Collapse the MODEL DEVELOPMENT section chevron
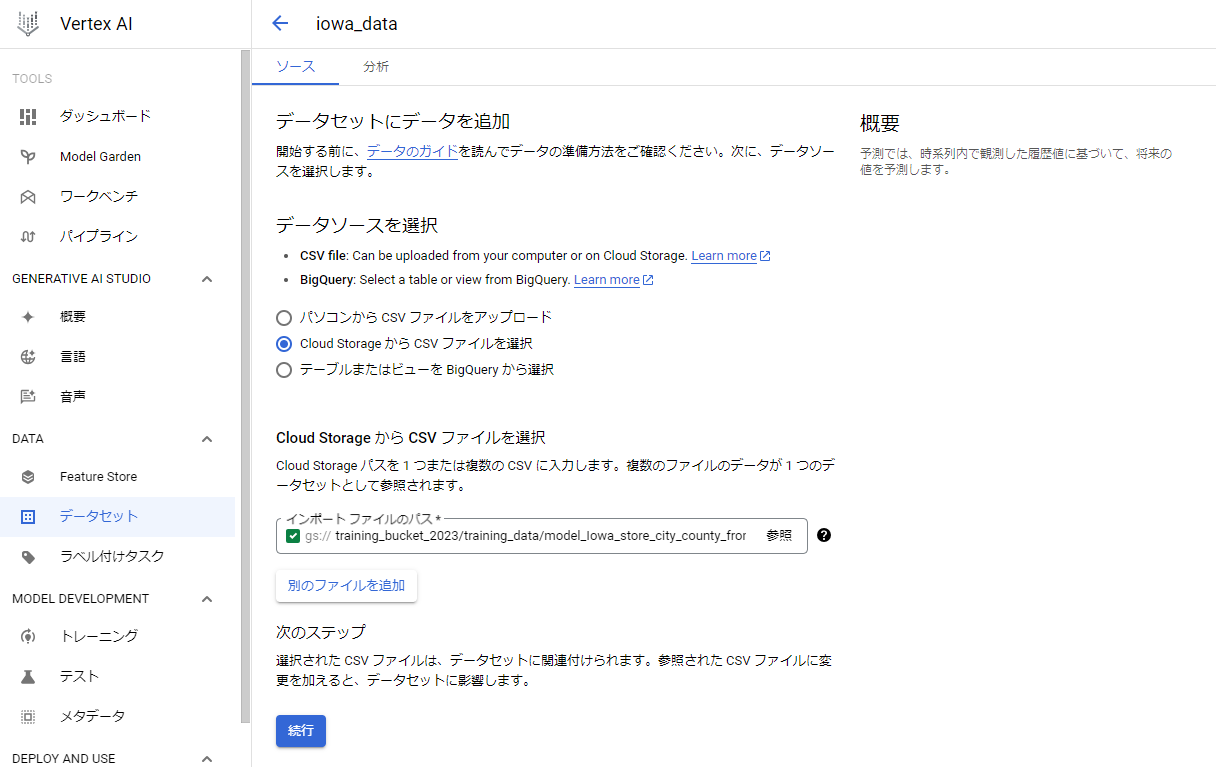 (207, 599)
